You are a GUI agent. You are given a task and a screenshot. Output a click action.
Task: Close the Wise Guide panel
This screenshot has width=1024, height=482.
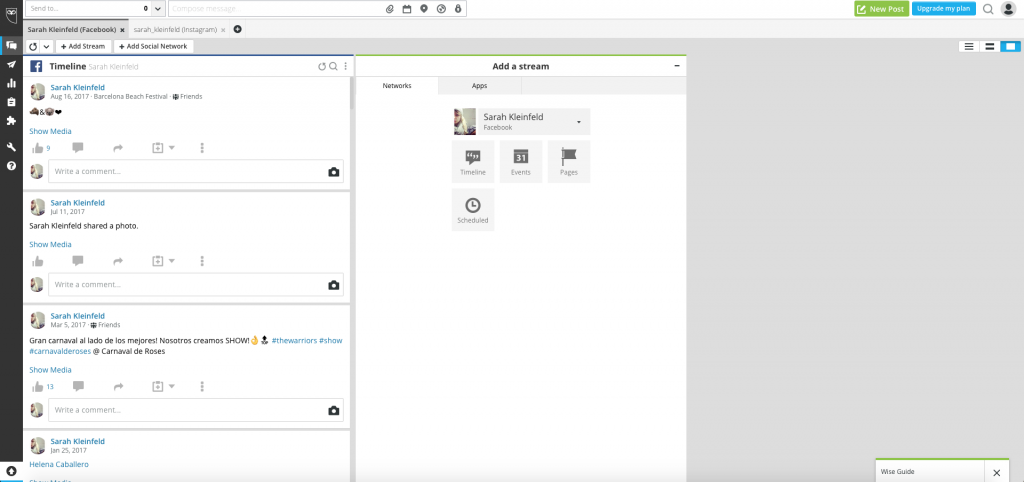point(996,472)
